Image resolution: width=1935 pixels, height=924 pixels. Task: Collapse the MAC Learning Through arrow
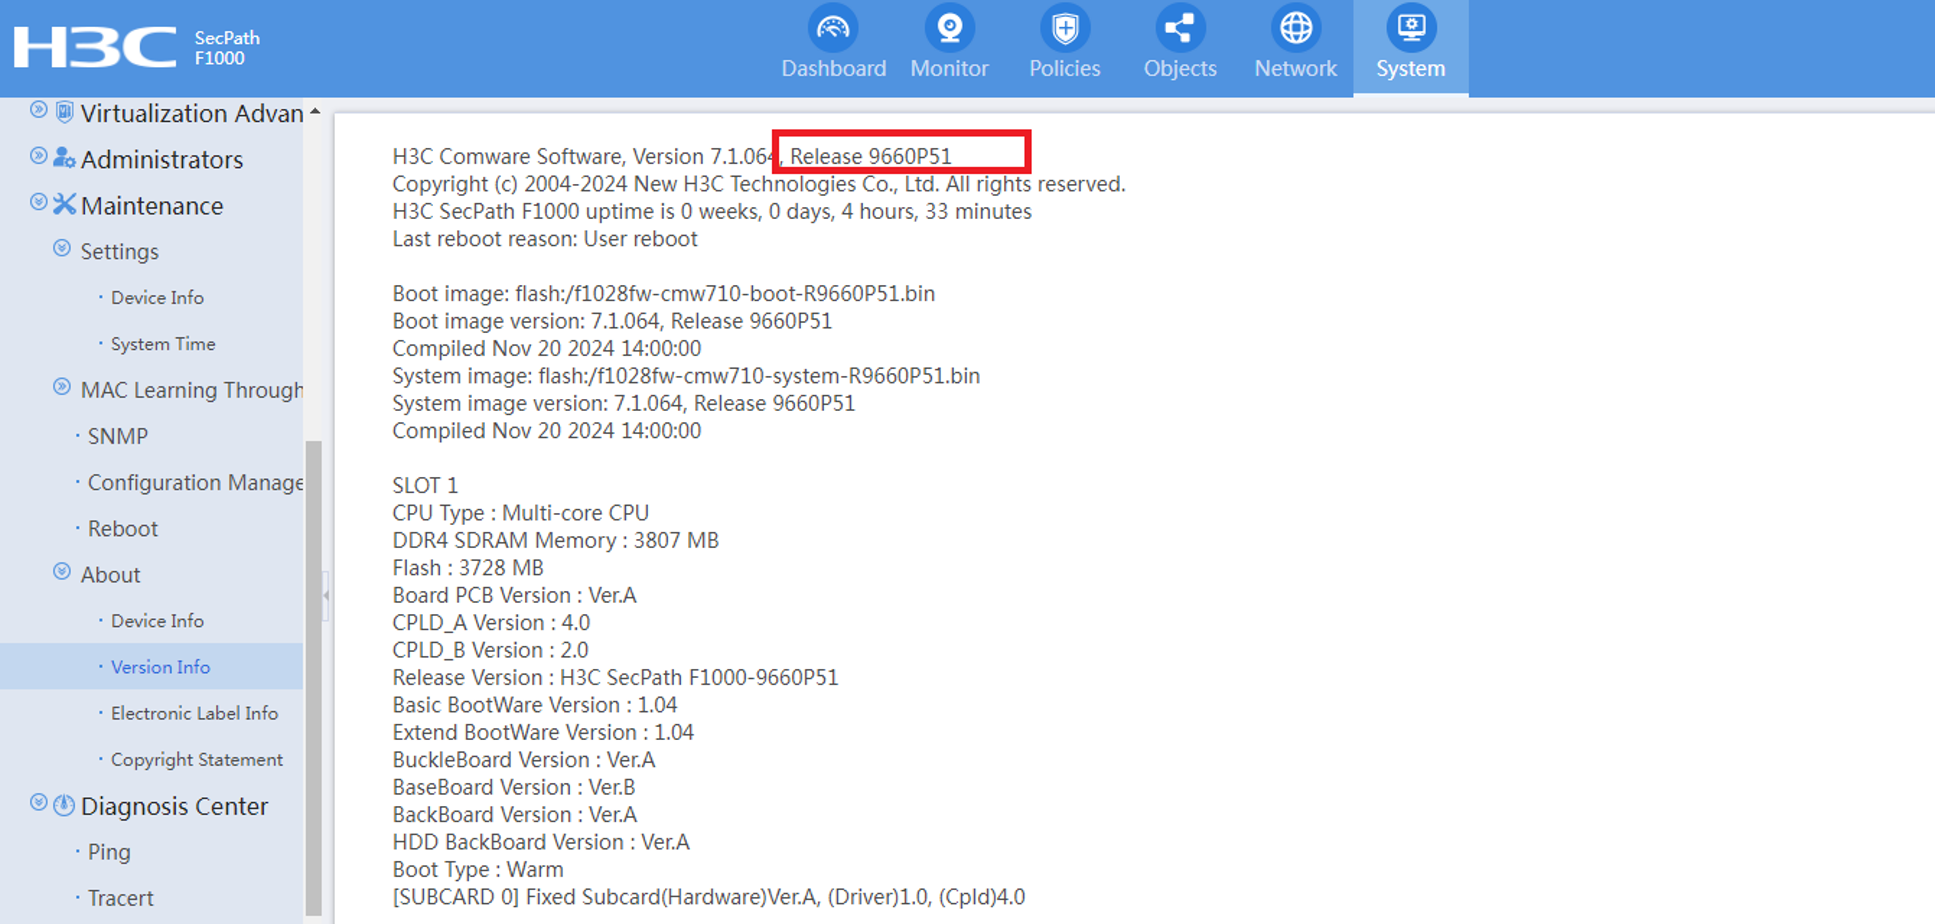click(x=62, y=387)
